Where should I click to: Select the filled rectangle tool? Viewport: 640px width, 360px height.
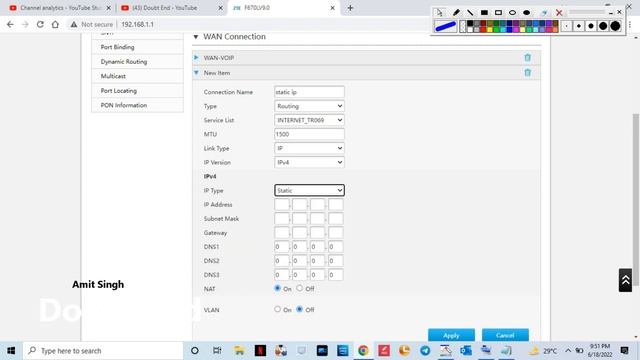(484, 13)
